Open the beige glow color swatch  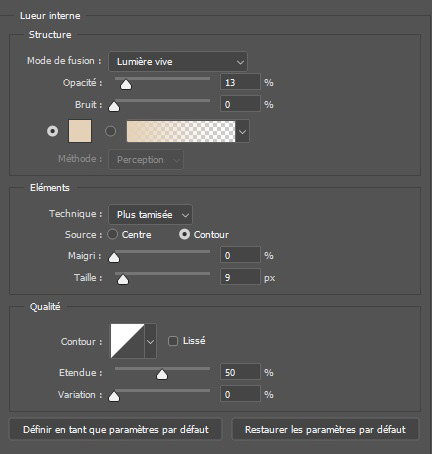pyautogui.click(x=80, y=131)
